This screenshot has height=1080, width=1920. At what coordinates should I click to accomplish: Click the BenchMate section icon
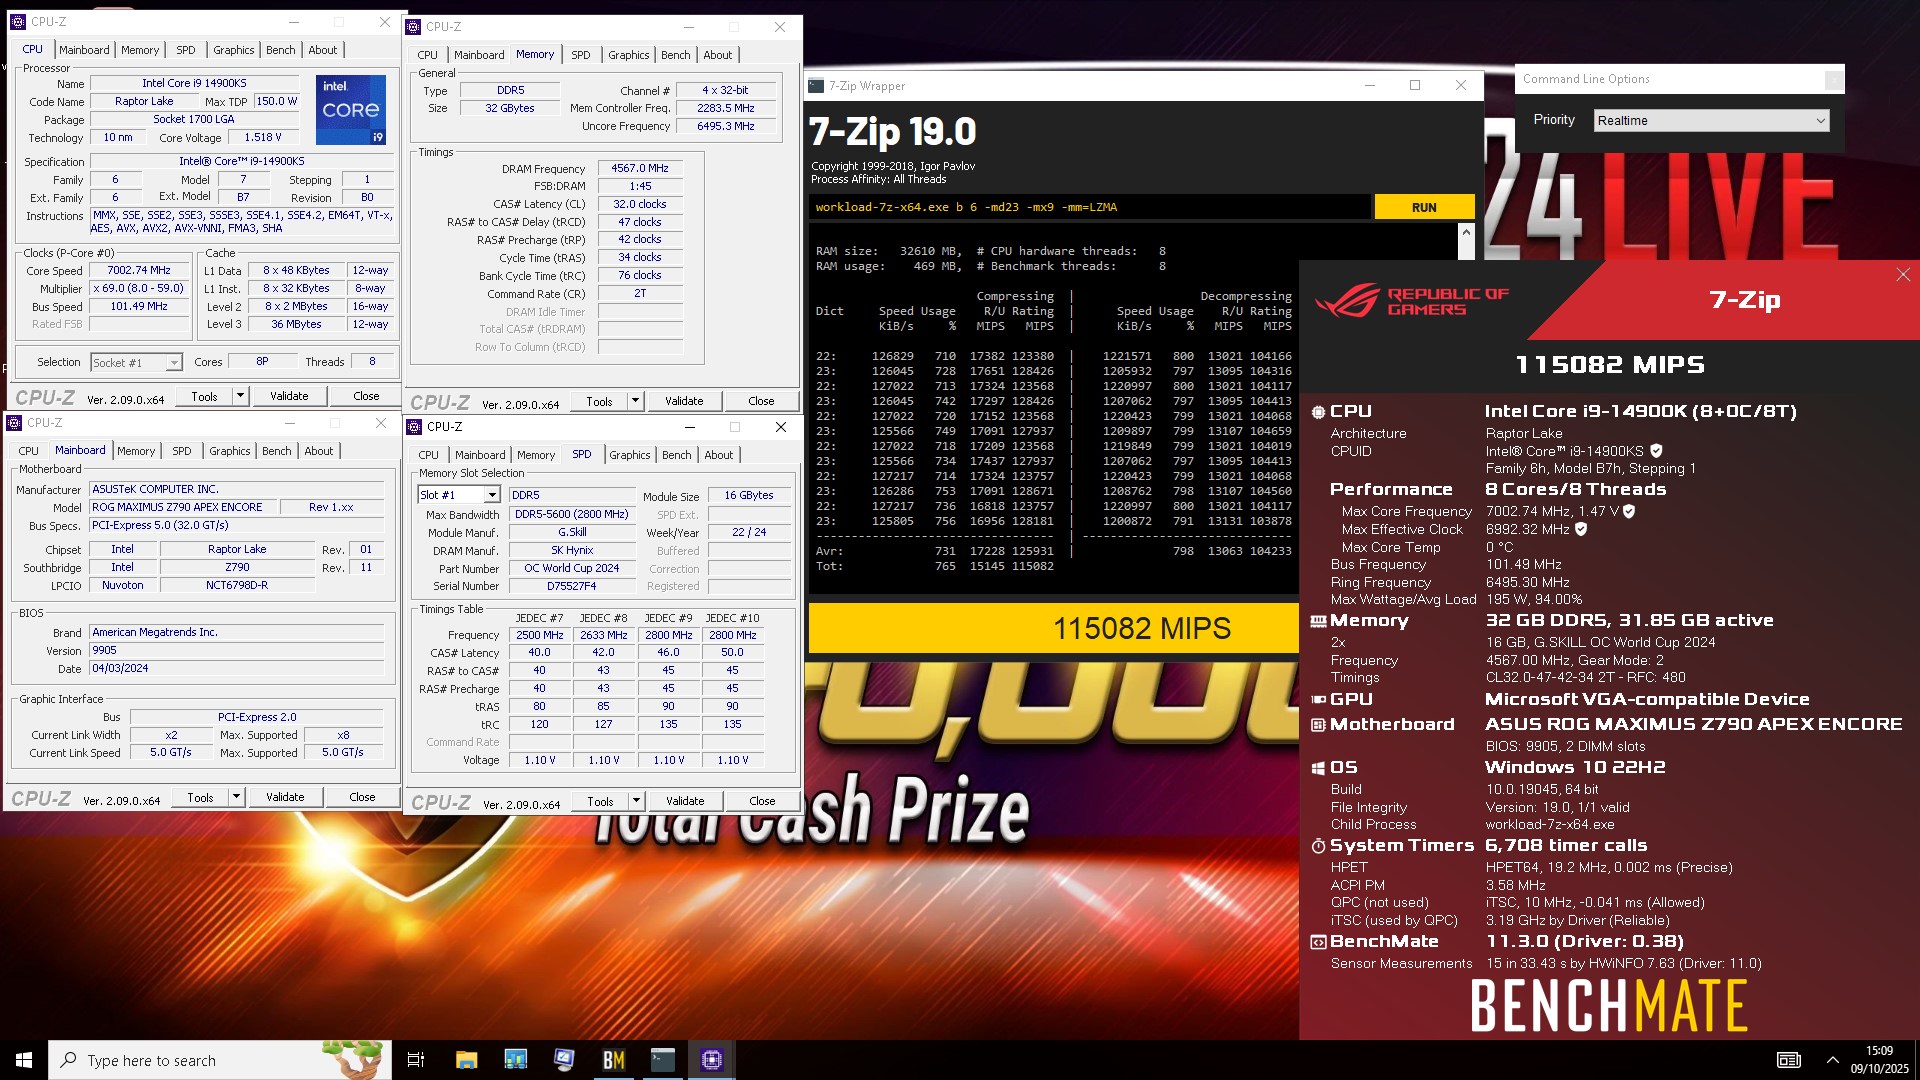pos(1318,942)
